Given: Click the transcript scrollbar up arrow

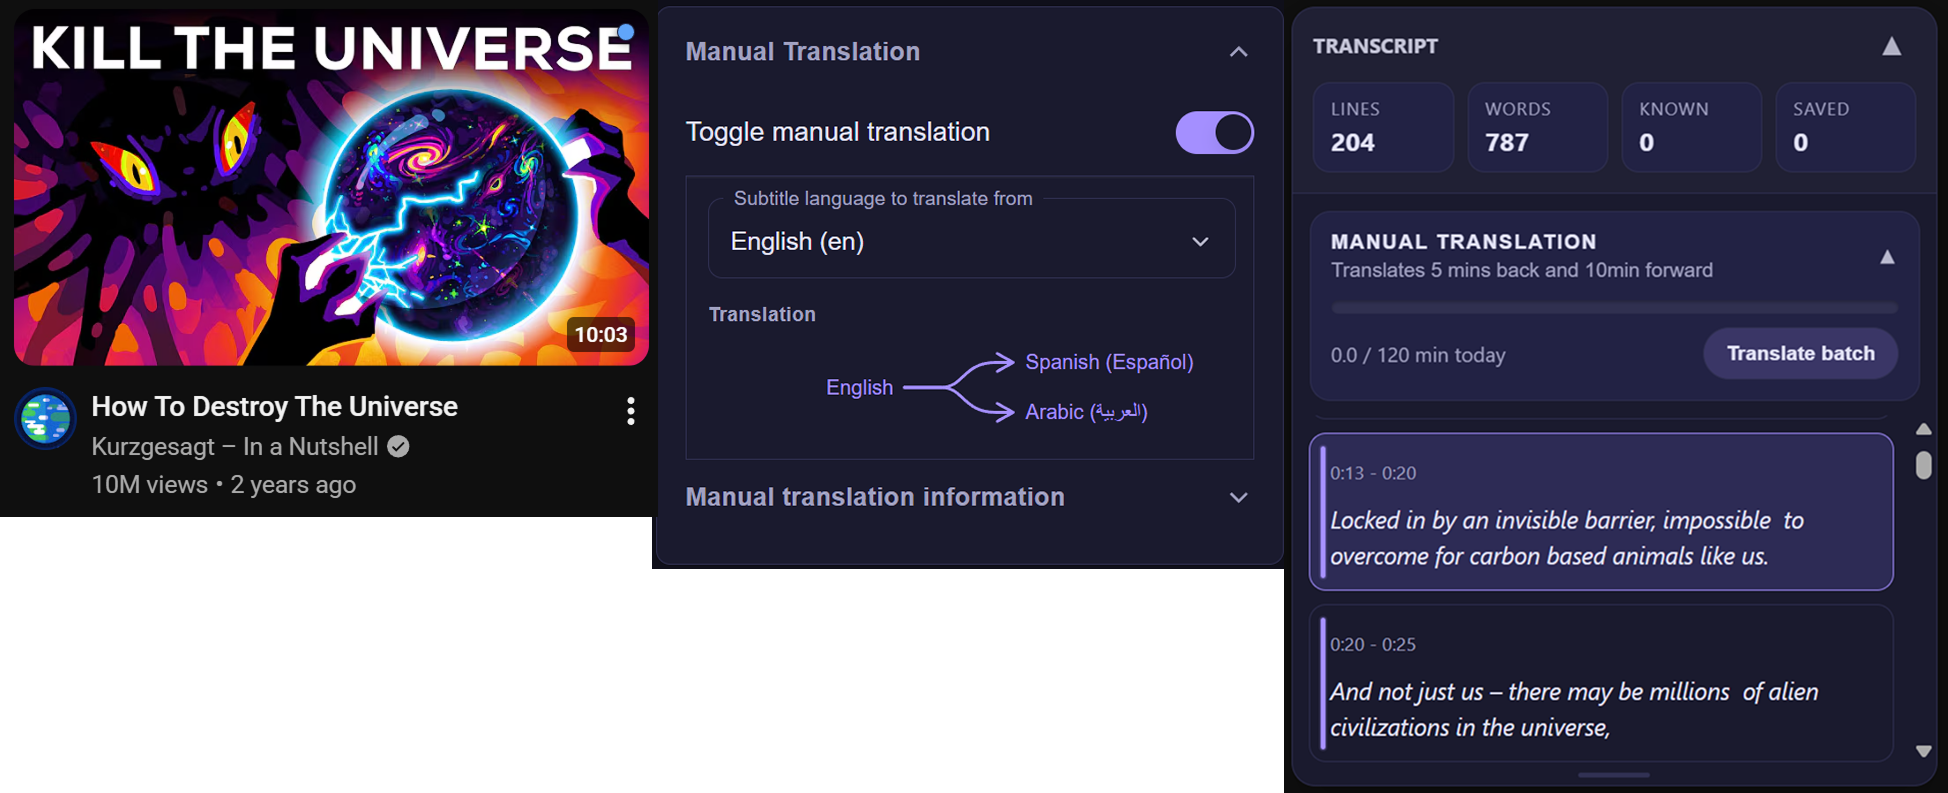Looking at the screenshot, I should 1923,429.
